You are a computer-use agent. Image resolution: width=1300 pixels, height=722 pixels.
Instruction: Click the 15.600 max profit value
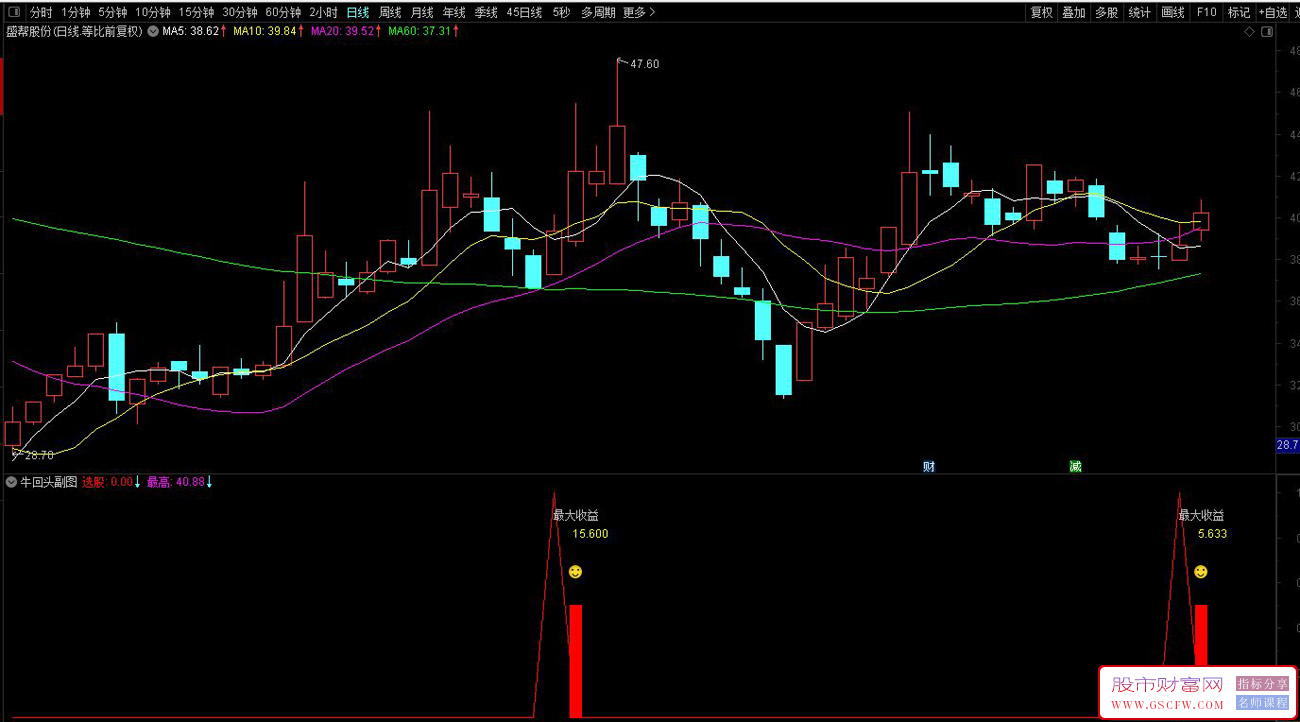pyautogui.click(x=590, y=534)
